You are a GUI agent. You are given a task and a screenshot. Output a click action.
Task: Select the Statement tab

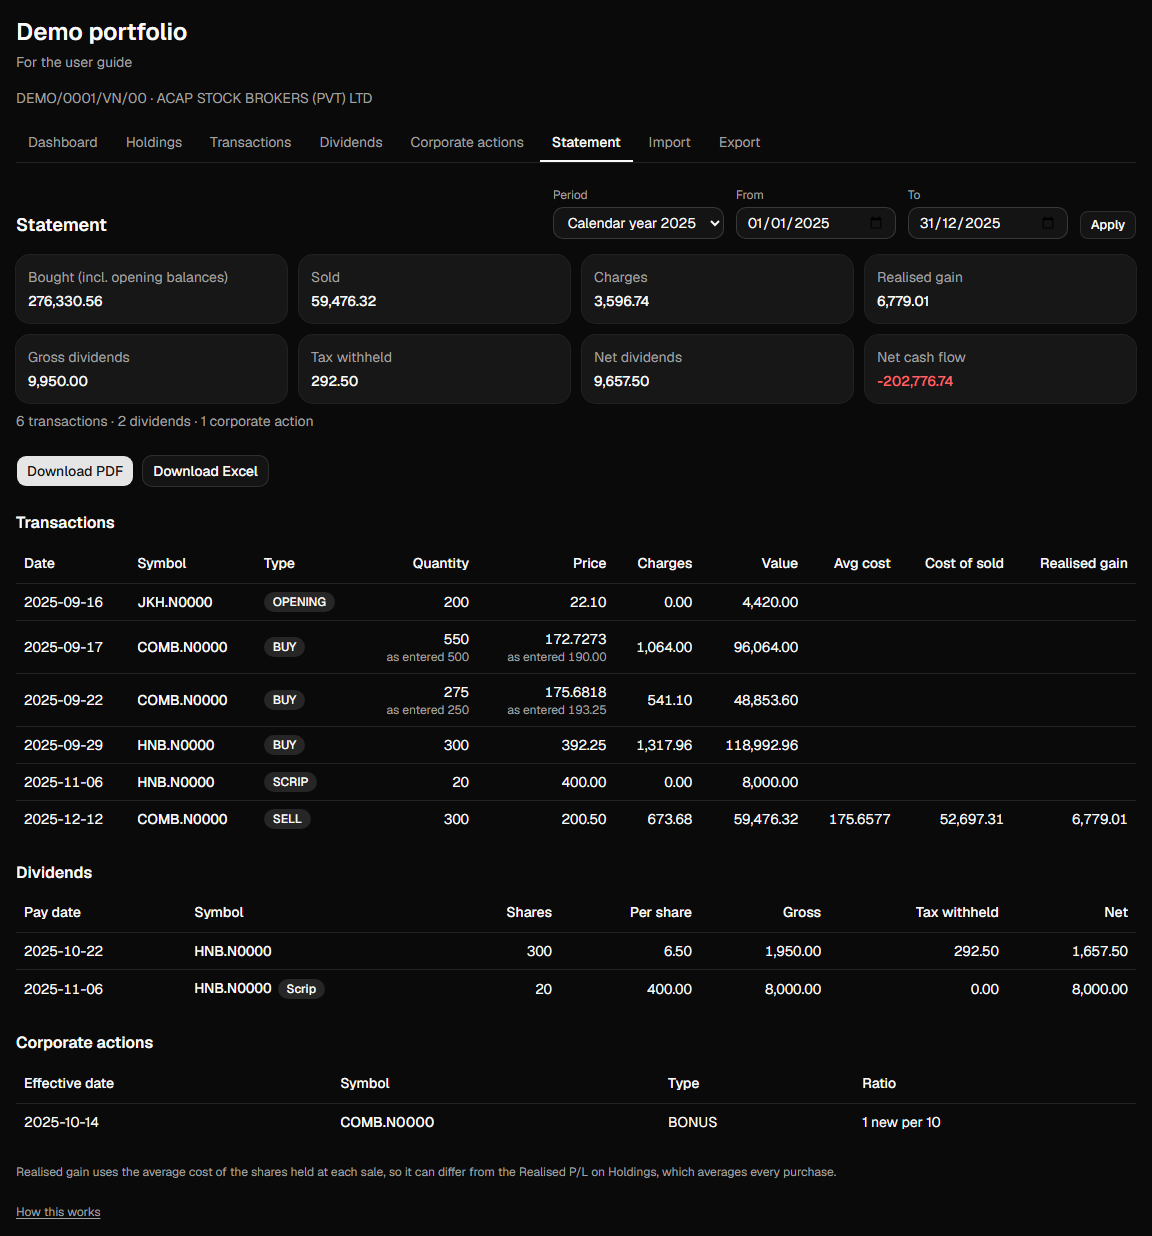[x=586, y=142]
